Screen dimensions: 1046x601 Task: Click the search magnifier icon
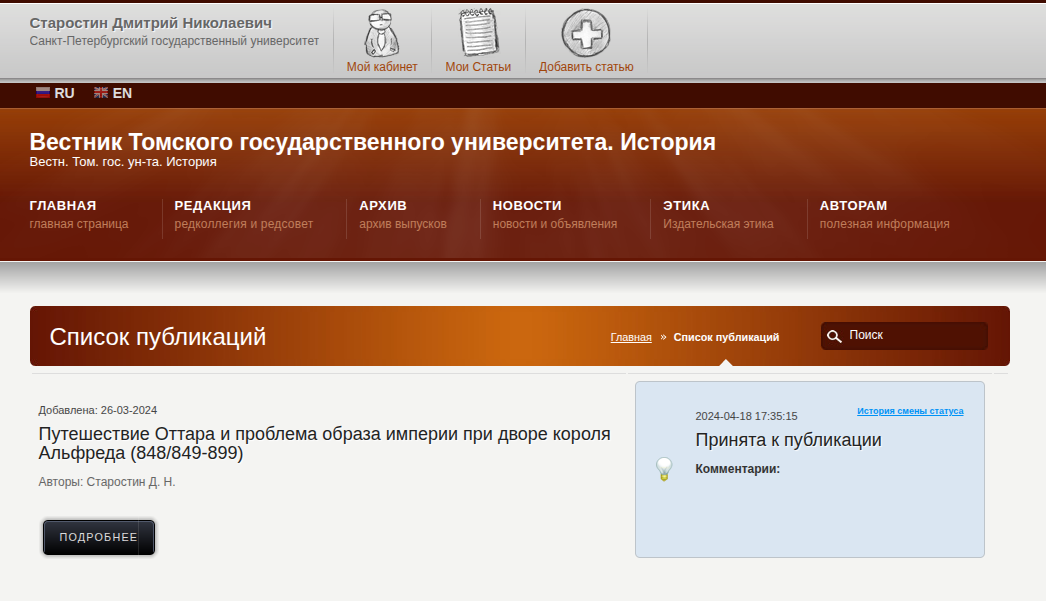834,336
